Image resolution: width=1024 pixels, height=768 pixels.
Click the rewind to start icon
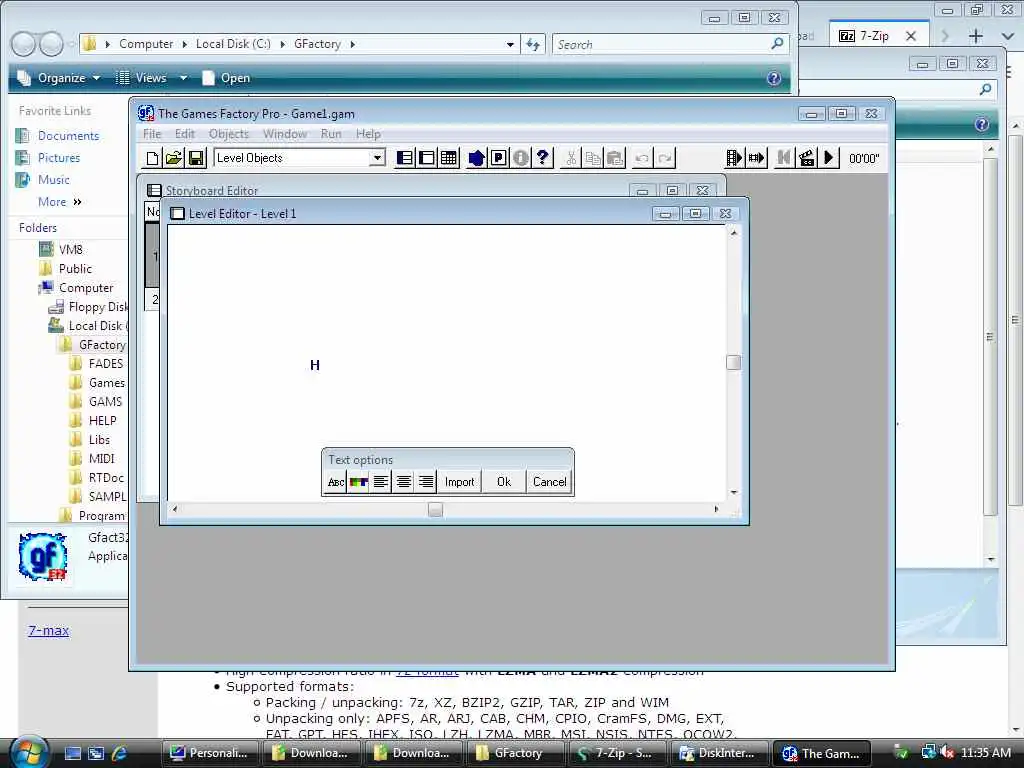[784, 158]
